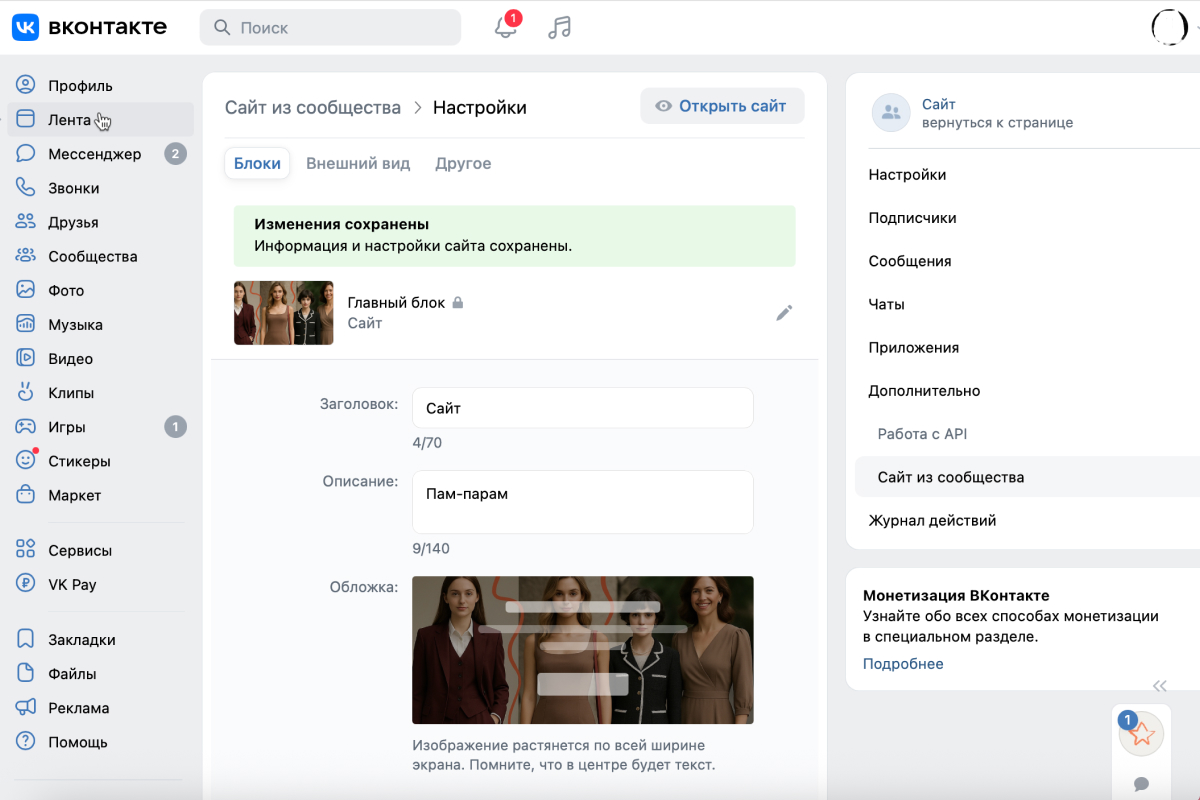Viewport: 1200px width, 800px height.
Task: Switch to the Блоки tab
Action: point(257,163)
